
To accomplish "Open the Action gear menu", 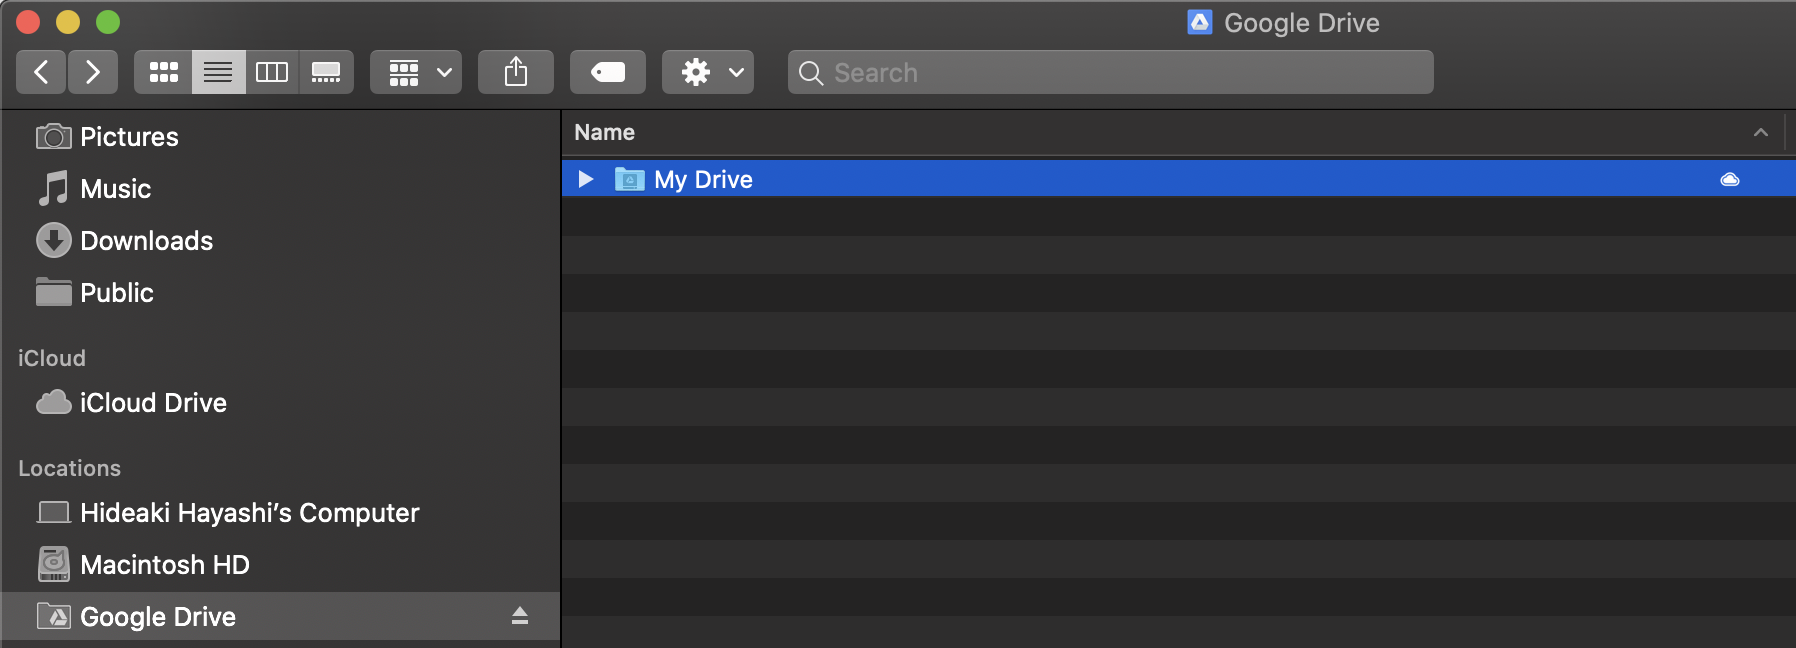I will point(708,72).
